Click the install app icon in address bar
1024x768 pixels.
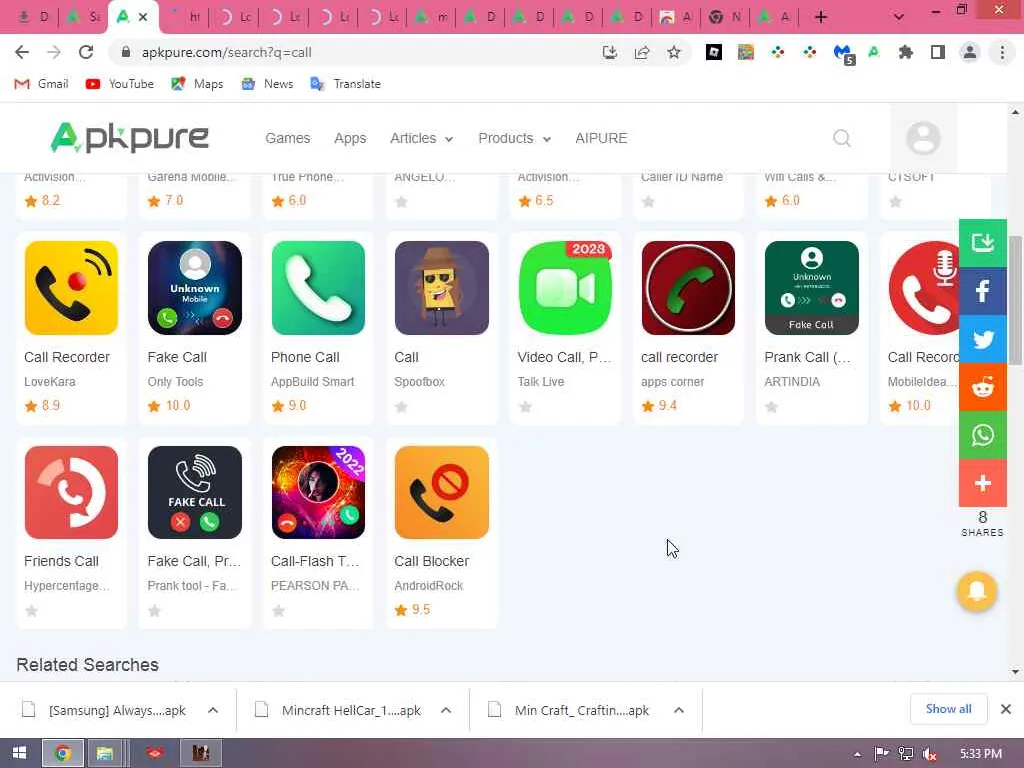click(x=610, y=52)
